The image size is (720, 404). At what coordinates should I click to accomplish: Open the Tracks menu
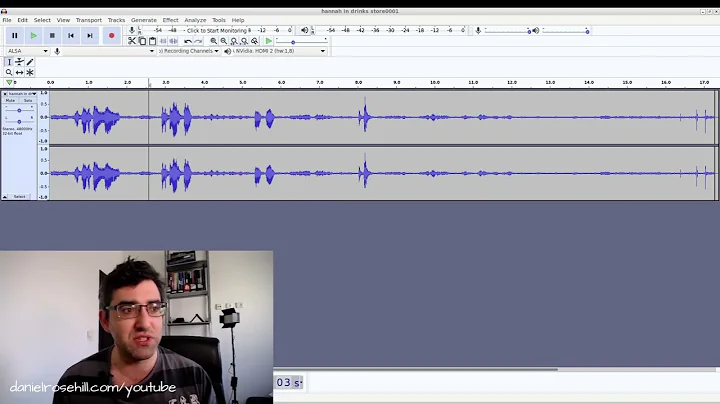coord(116,20)
